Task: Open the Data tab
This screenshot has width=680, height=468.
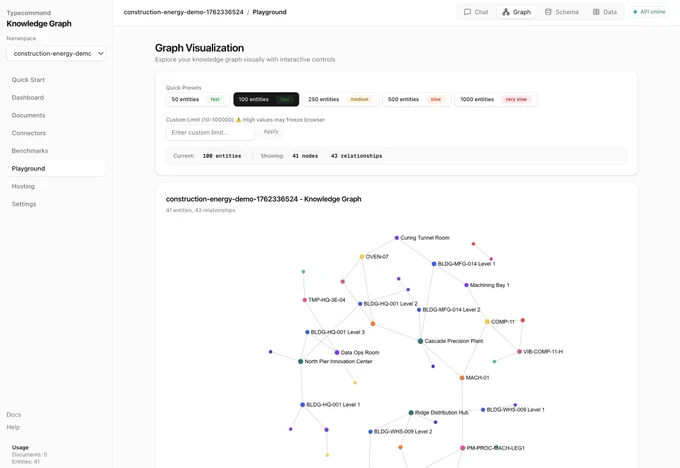Action: 605,12
